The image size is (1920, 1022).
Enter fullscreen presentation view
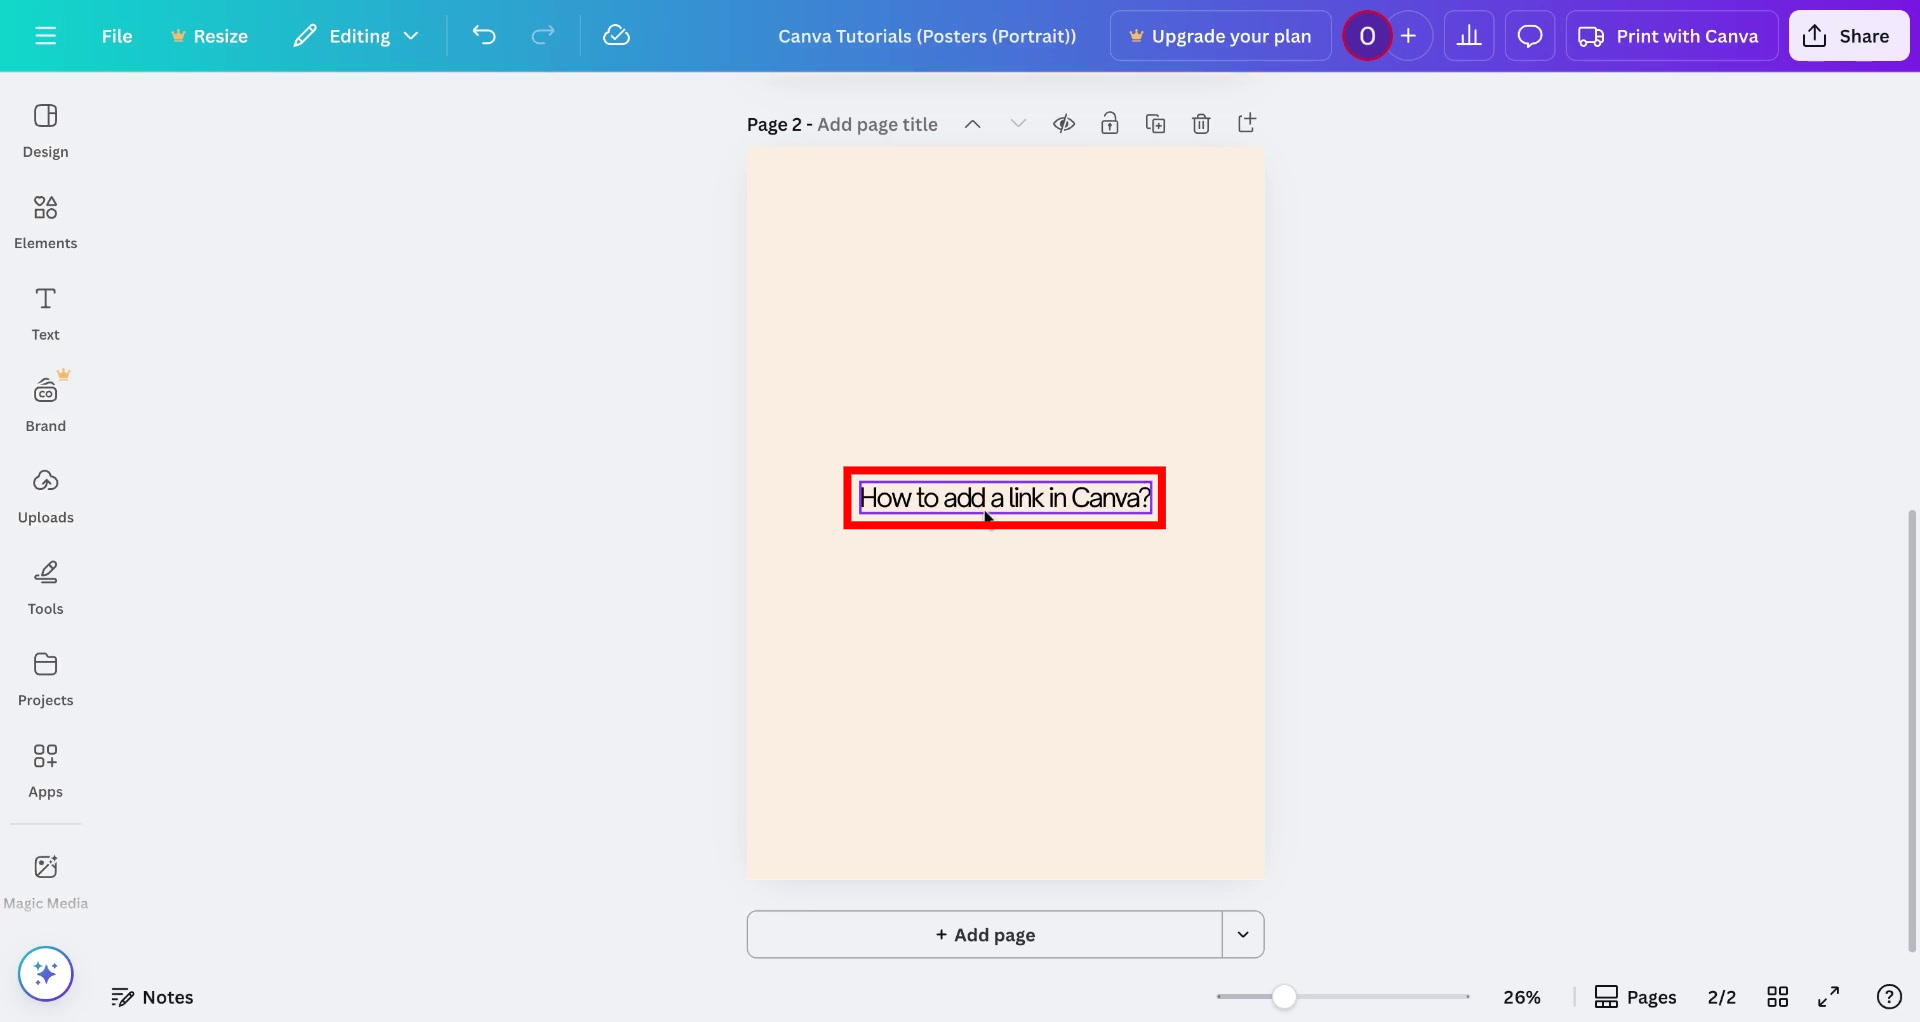pos(1829,996)
